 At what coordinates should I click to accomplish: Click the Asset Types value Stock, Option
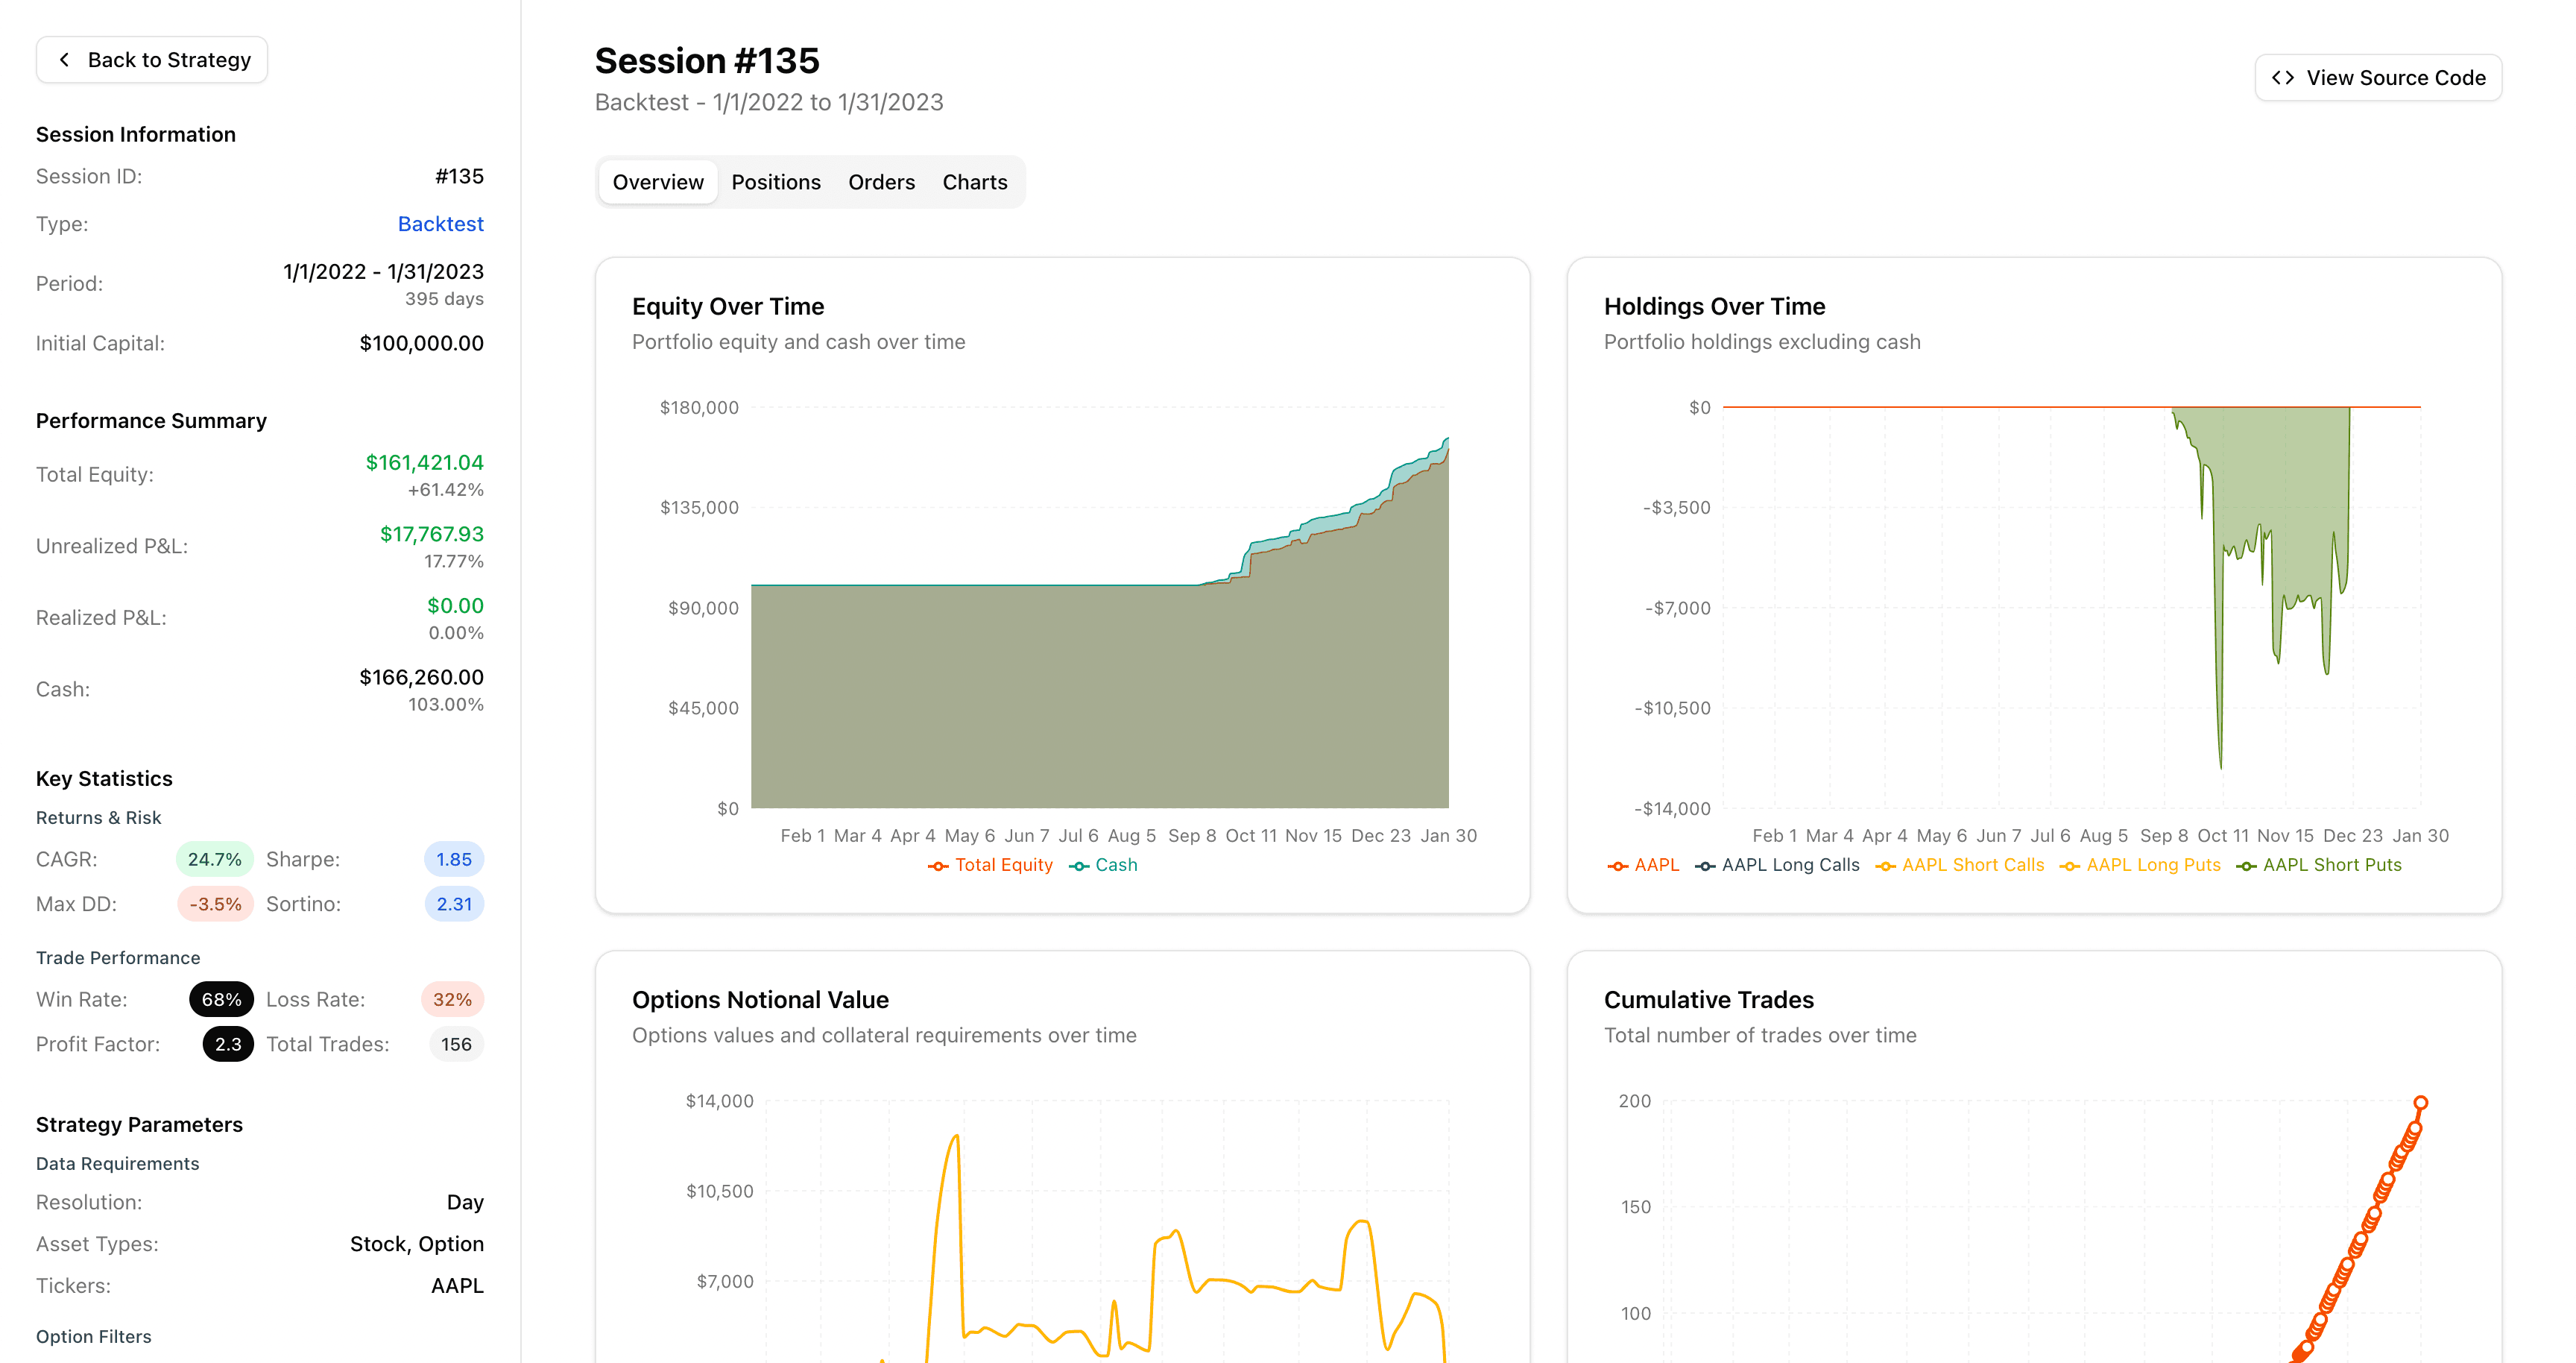416,1245
